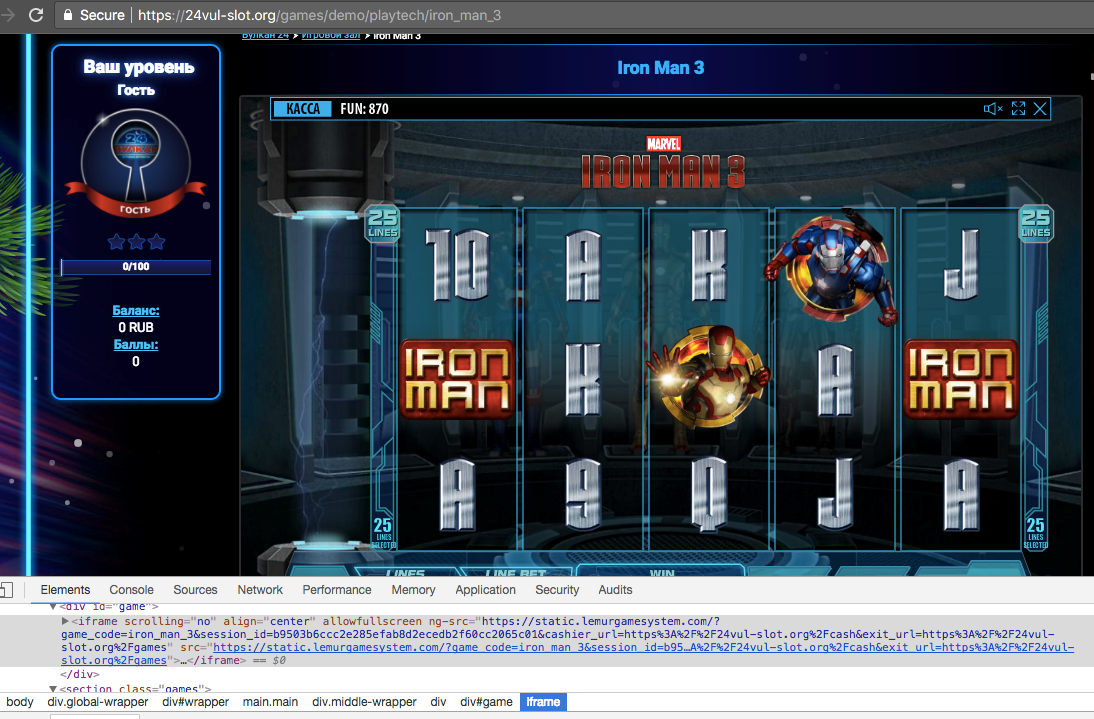The height and width of the screenshot is (719, 1094).
Task: Click the IRON MAN logo symbol on reel five
Action: coord(961,379)
